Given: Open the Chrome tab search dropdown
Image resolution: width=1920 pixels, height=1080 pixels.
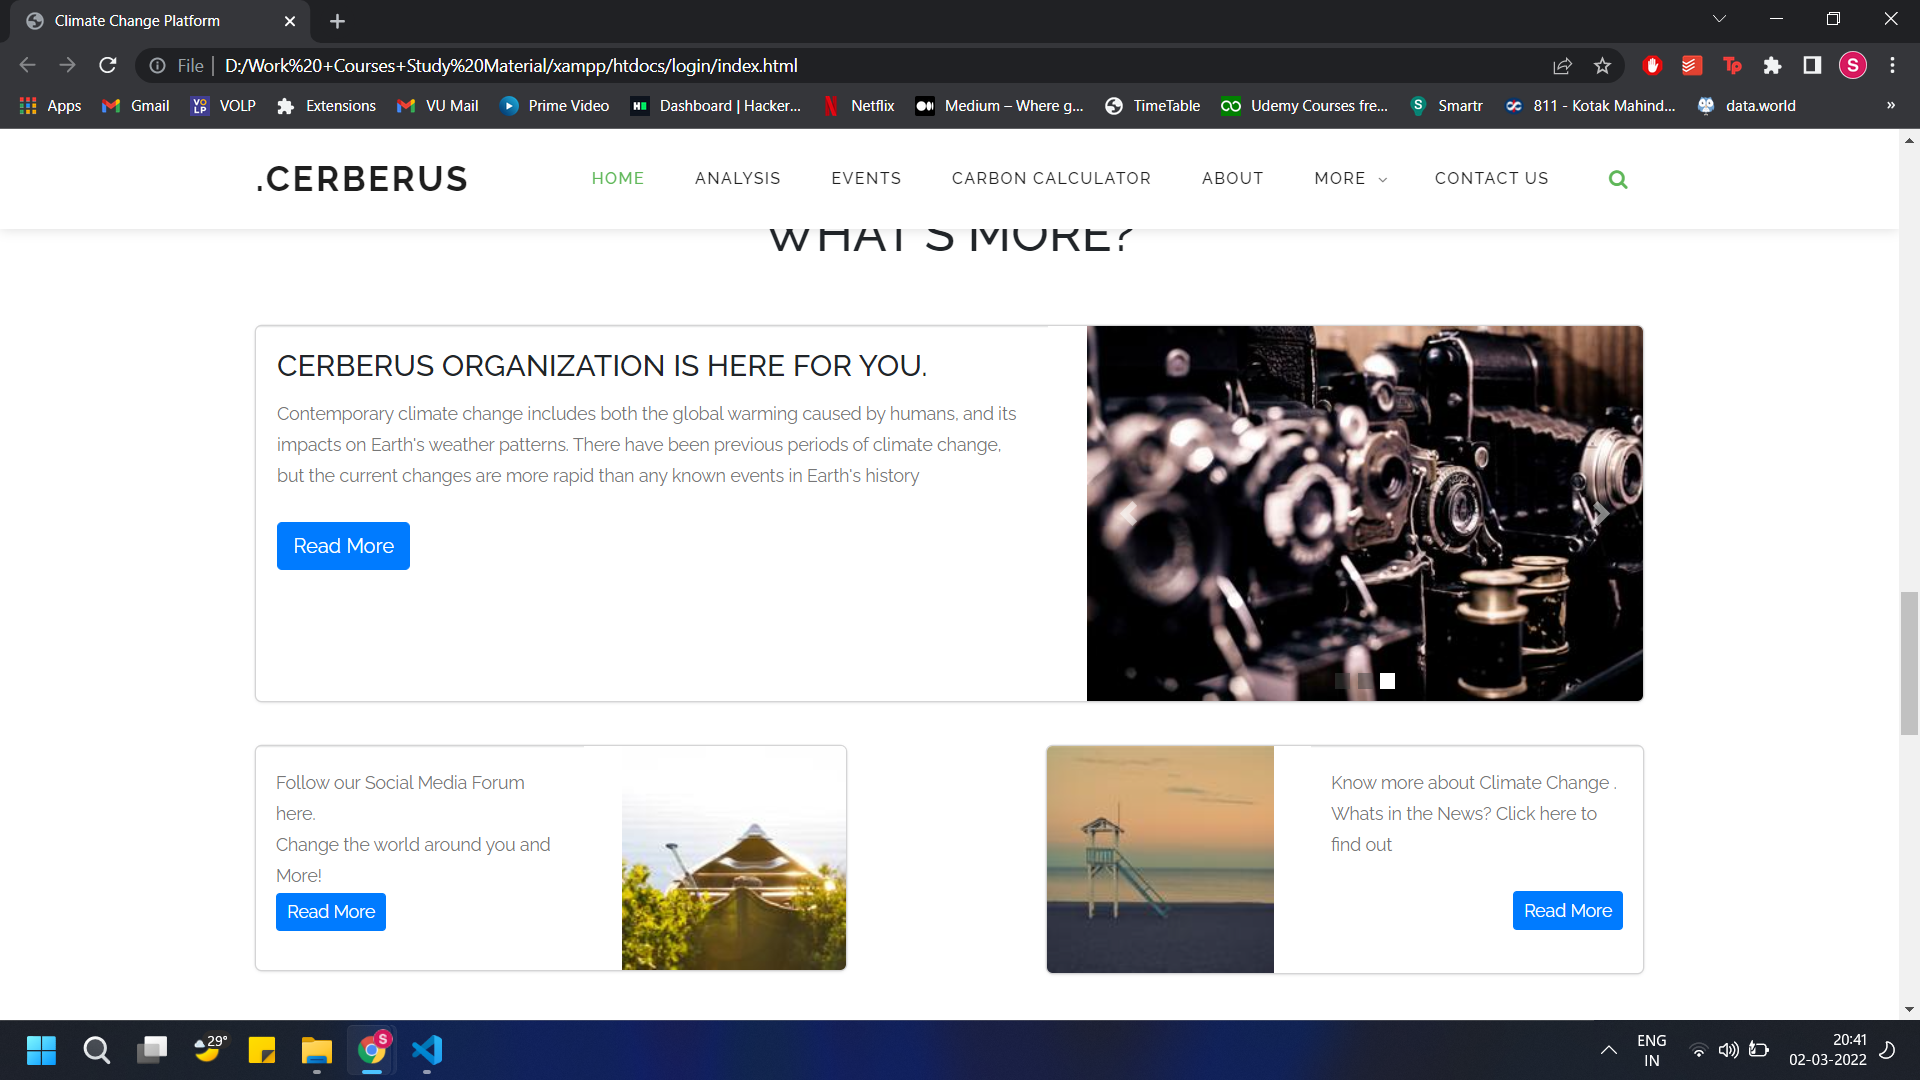Looking at the screenshot, I should [1719, 18].
